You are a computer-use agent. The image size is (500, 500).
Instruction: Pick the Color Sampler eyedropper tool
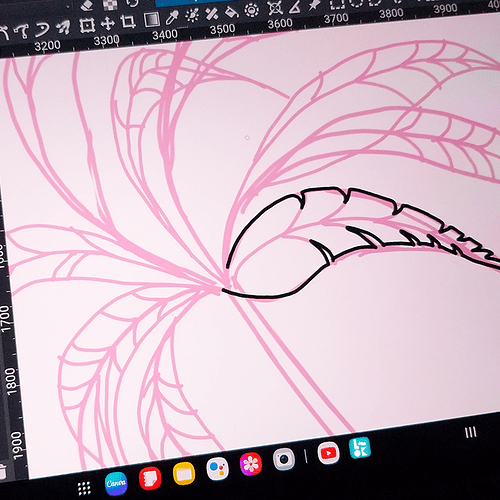click(x=172, y=17)
